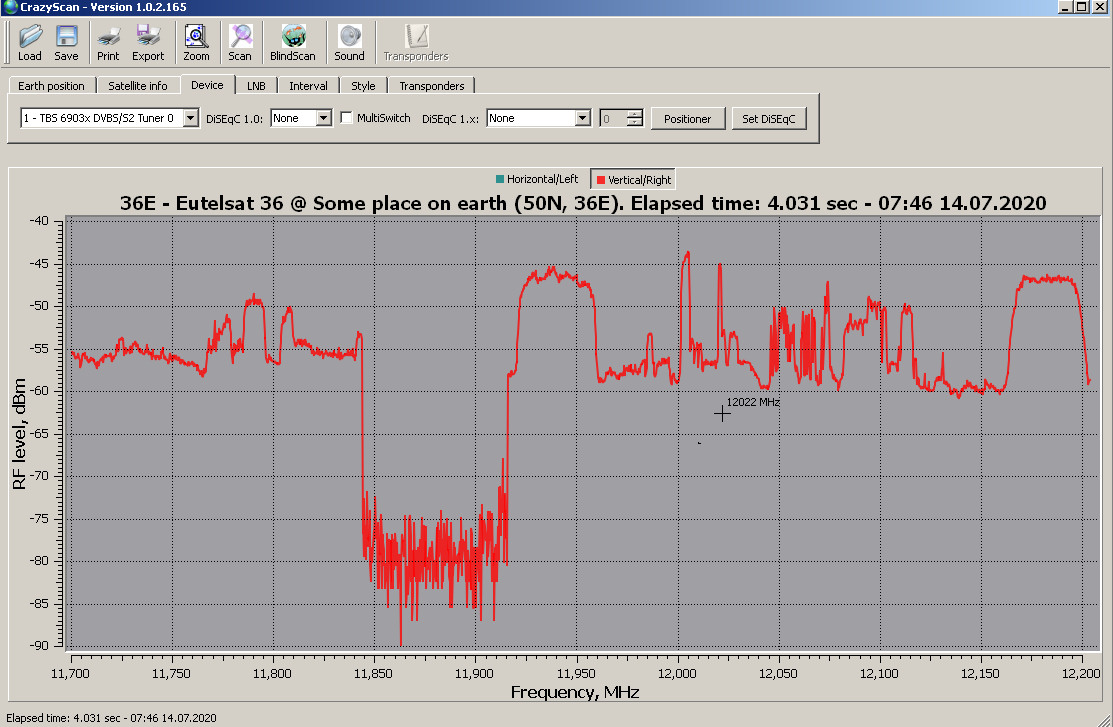Click the 11,950 frequency axis label
Screen dimensions: 1113x727
point(576,673)
